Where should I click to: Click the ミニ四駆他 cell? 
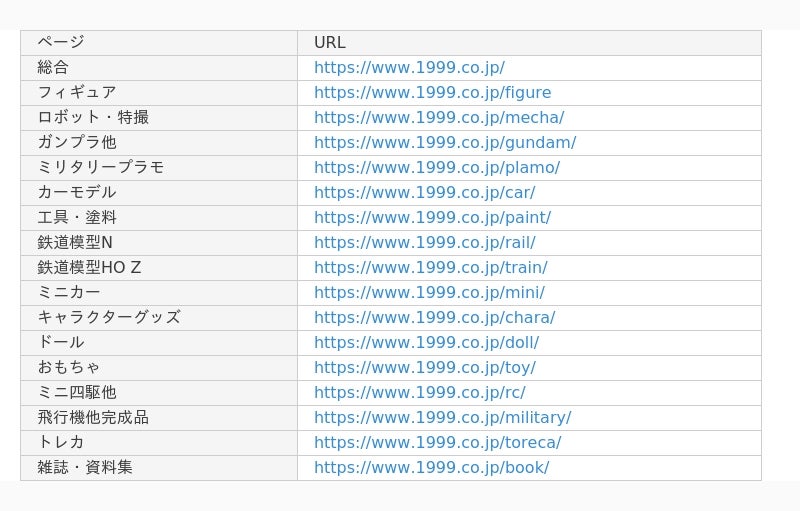pyautogui.click(x=159, y=393)
